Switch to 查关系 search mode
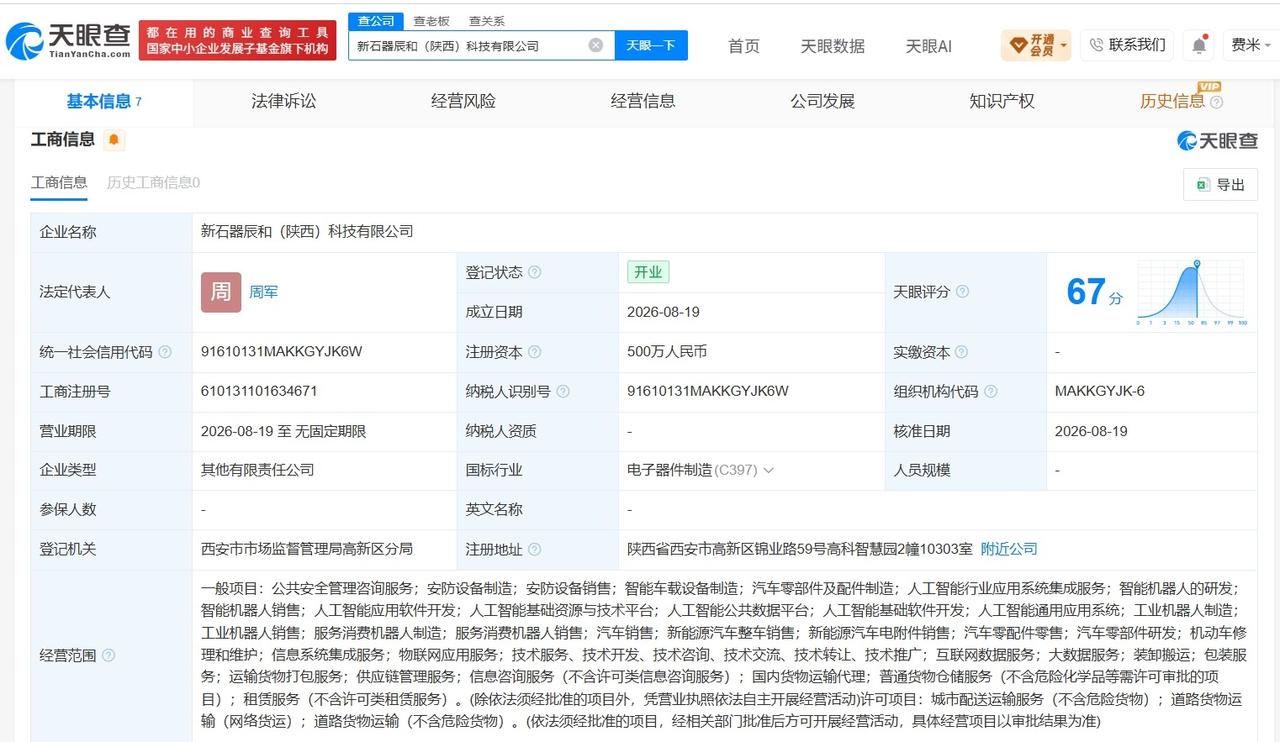Image resolution: width=1280 pixels, height=742 pixels. (487, 21)
